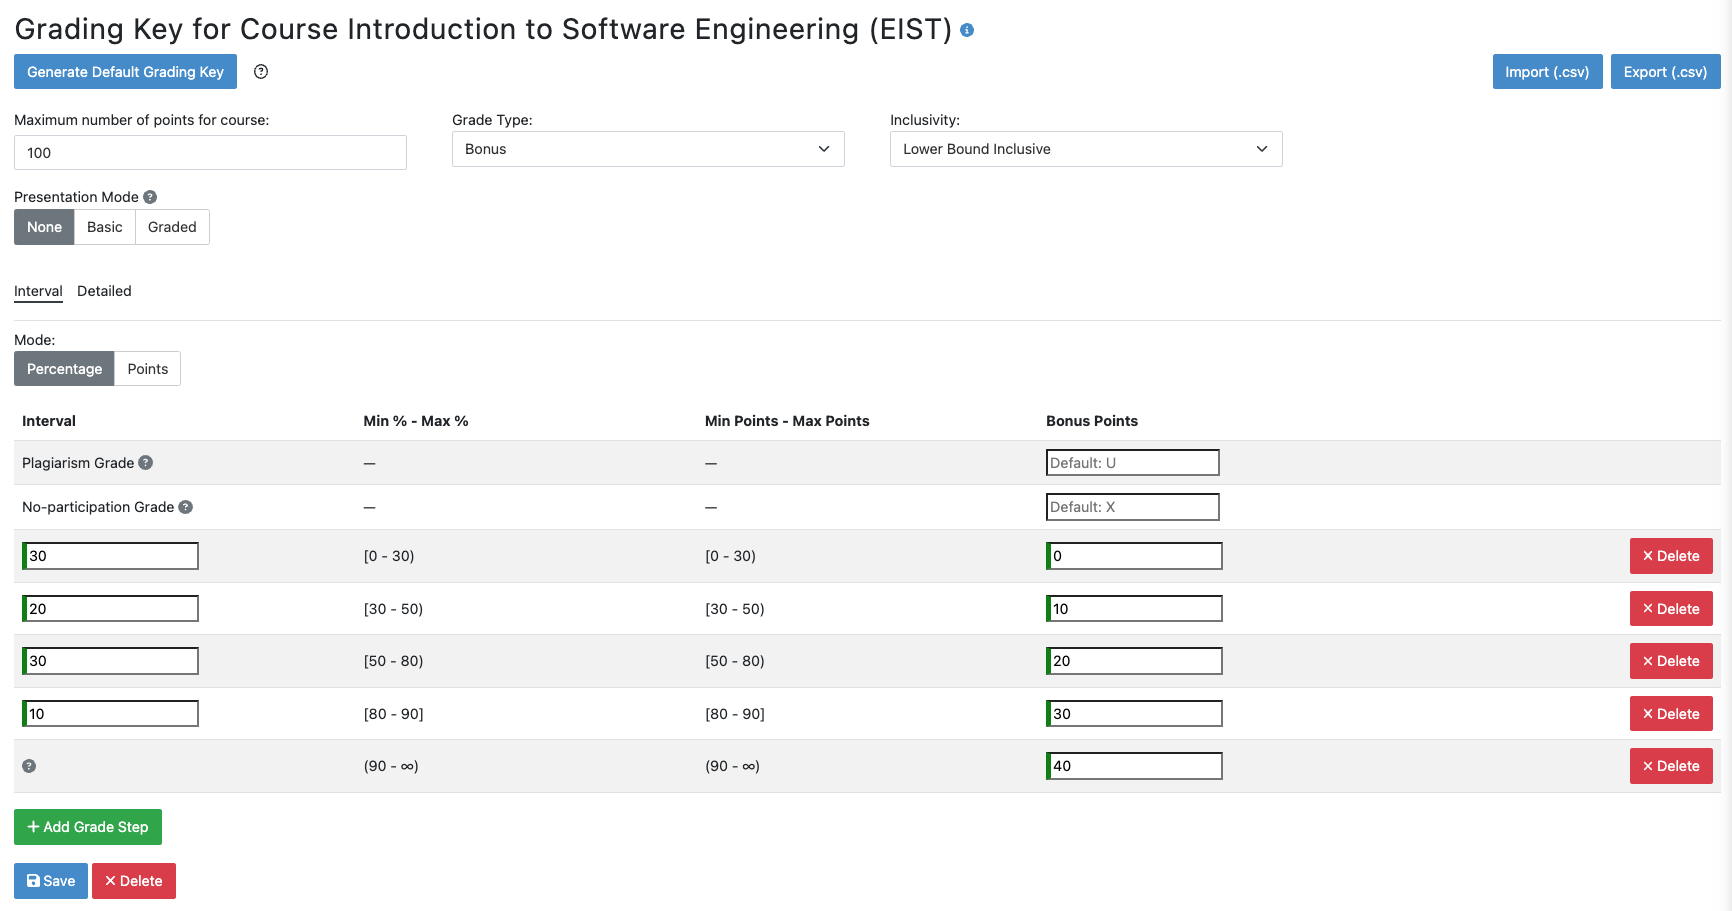
Task: Switch to the Detailed tab
Action: pos(104,291)
